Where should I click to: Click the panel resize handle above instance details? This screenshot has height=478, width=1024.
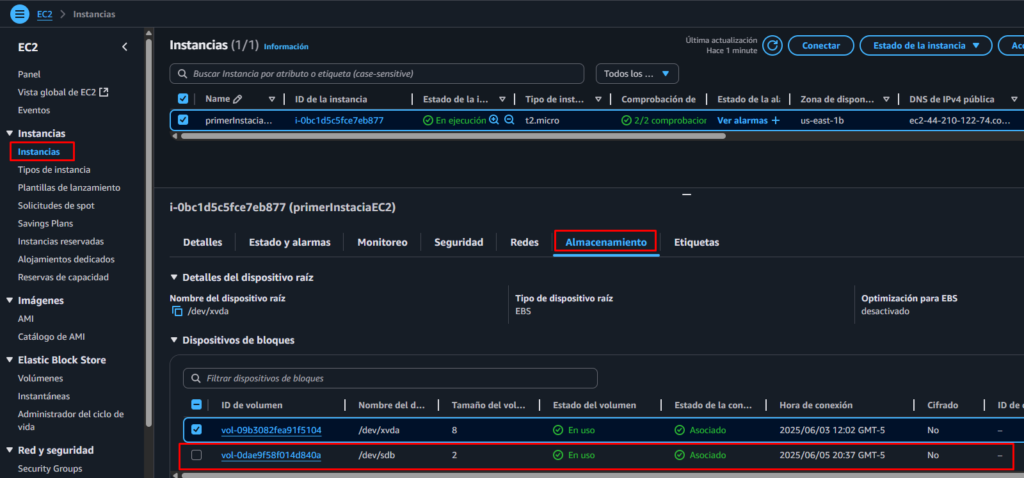click(x=686, y=194)
